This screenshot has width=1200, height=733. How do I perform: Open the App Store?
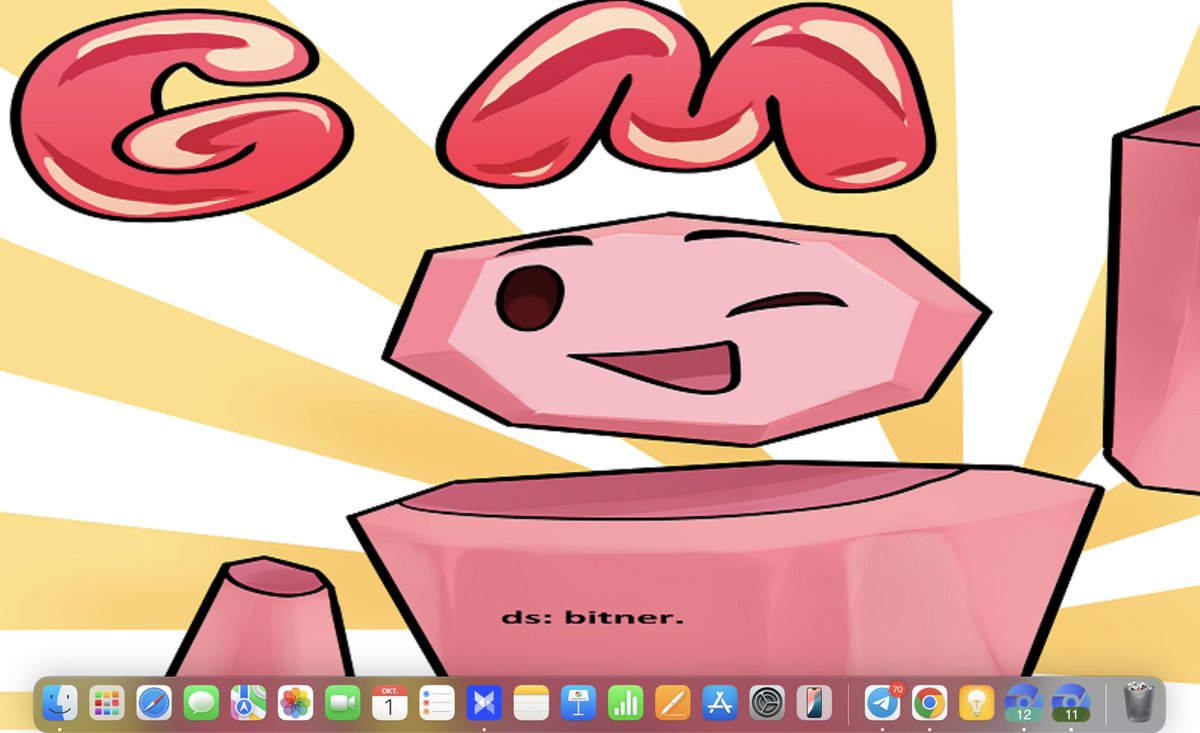[x=720, y=703]
